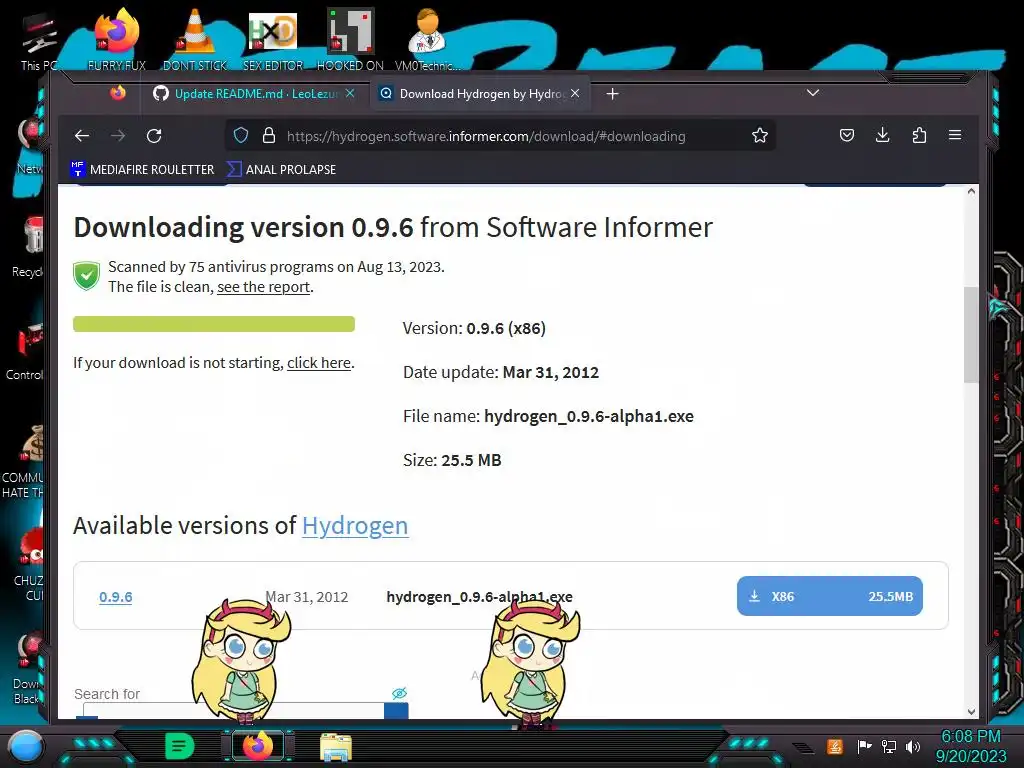
Task: Go back using the browser back arrow
Action: point(82,136)
